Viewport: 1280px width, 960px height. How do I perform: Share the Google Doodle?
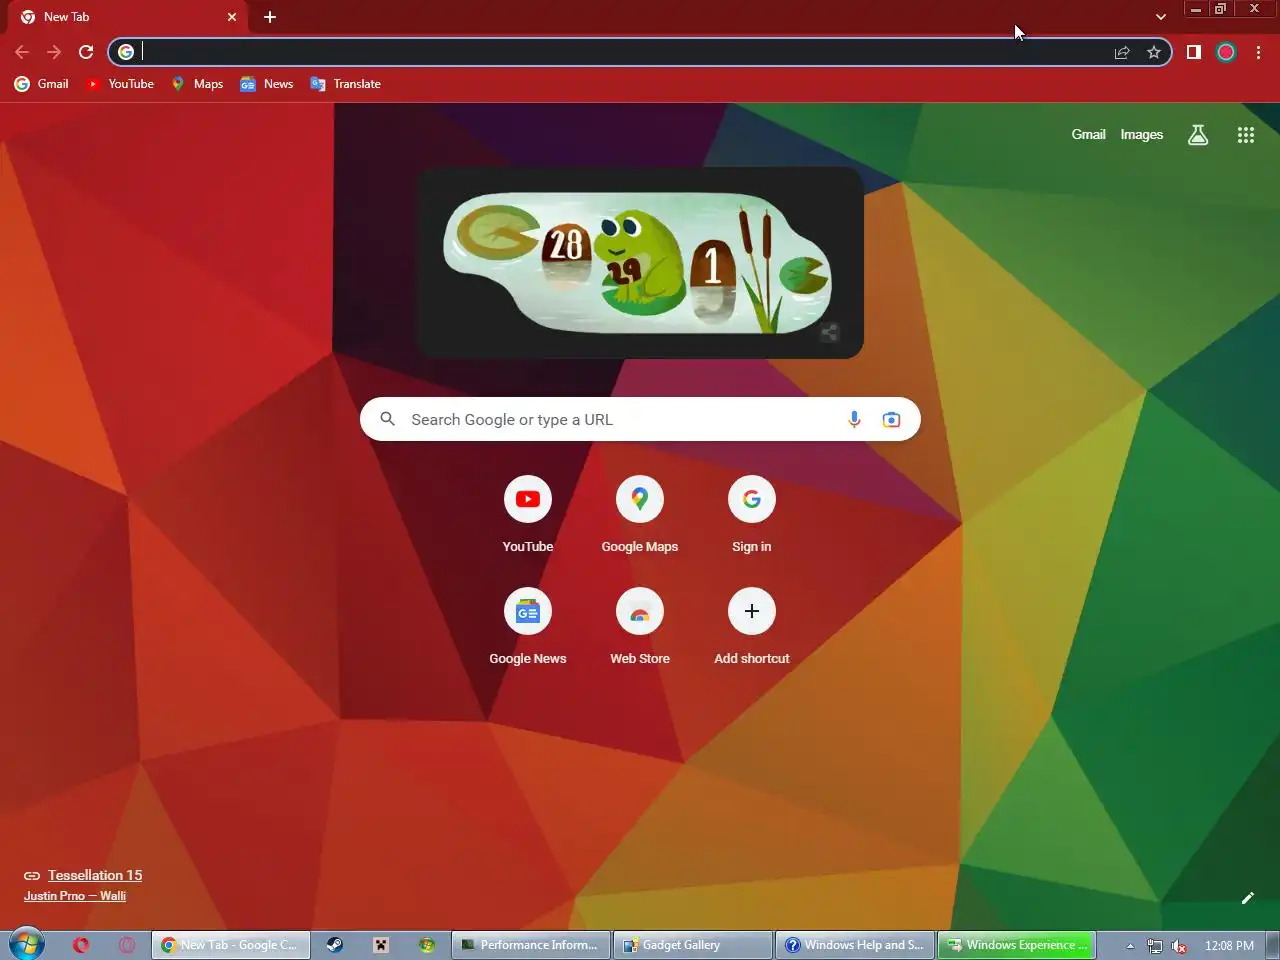[830, 333]
